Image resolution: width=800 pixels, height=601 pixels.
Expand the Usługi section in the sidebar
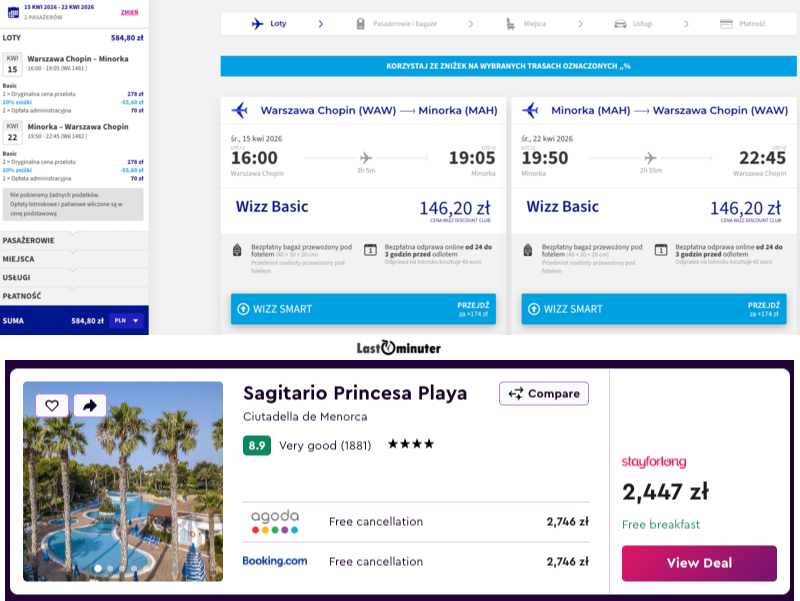[74, 277]
